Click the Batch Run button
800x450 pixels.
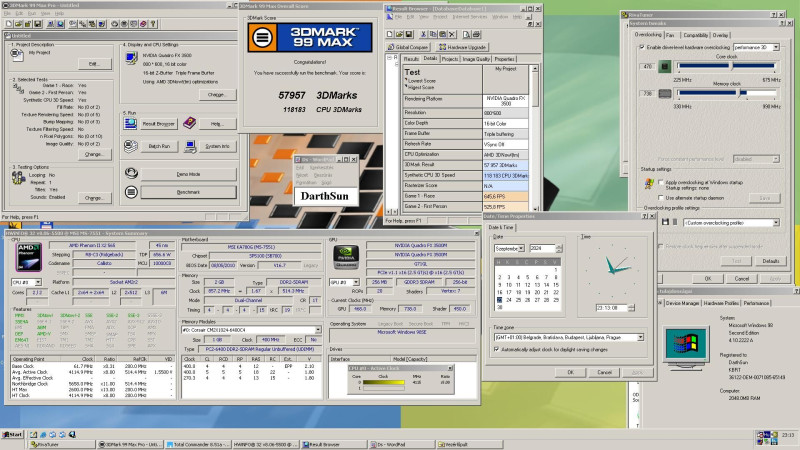[159, 146]
